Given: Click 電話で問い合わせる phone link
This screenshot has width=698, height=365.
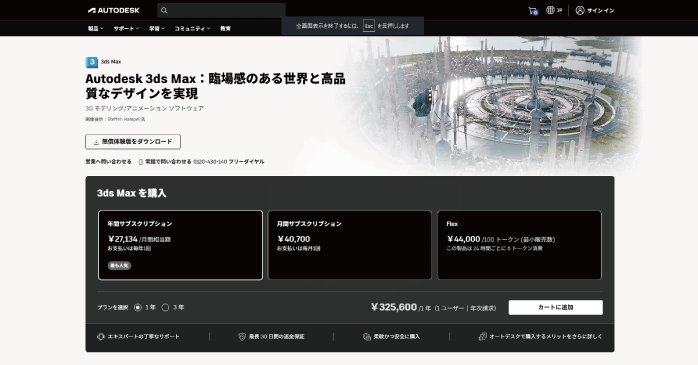Looking at the screenshot, I should pyautogui.click(x=201, y=162).
